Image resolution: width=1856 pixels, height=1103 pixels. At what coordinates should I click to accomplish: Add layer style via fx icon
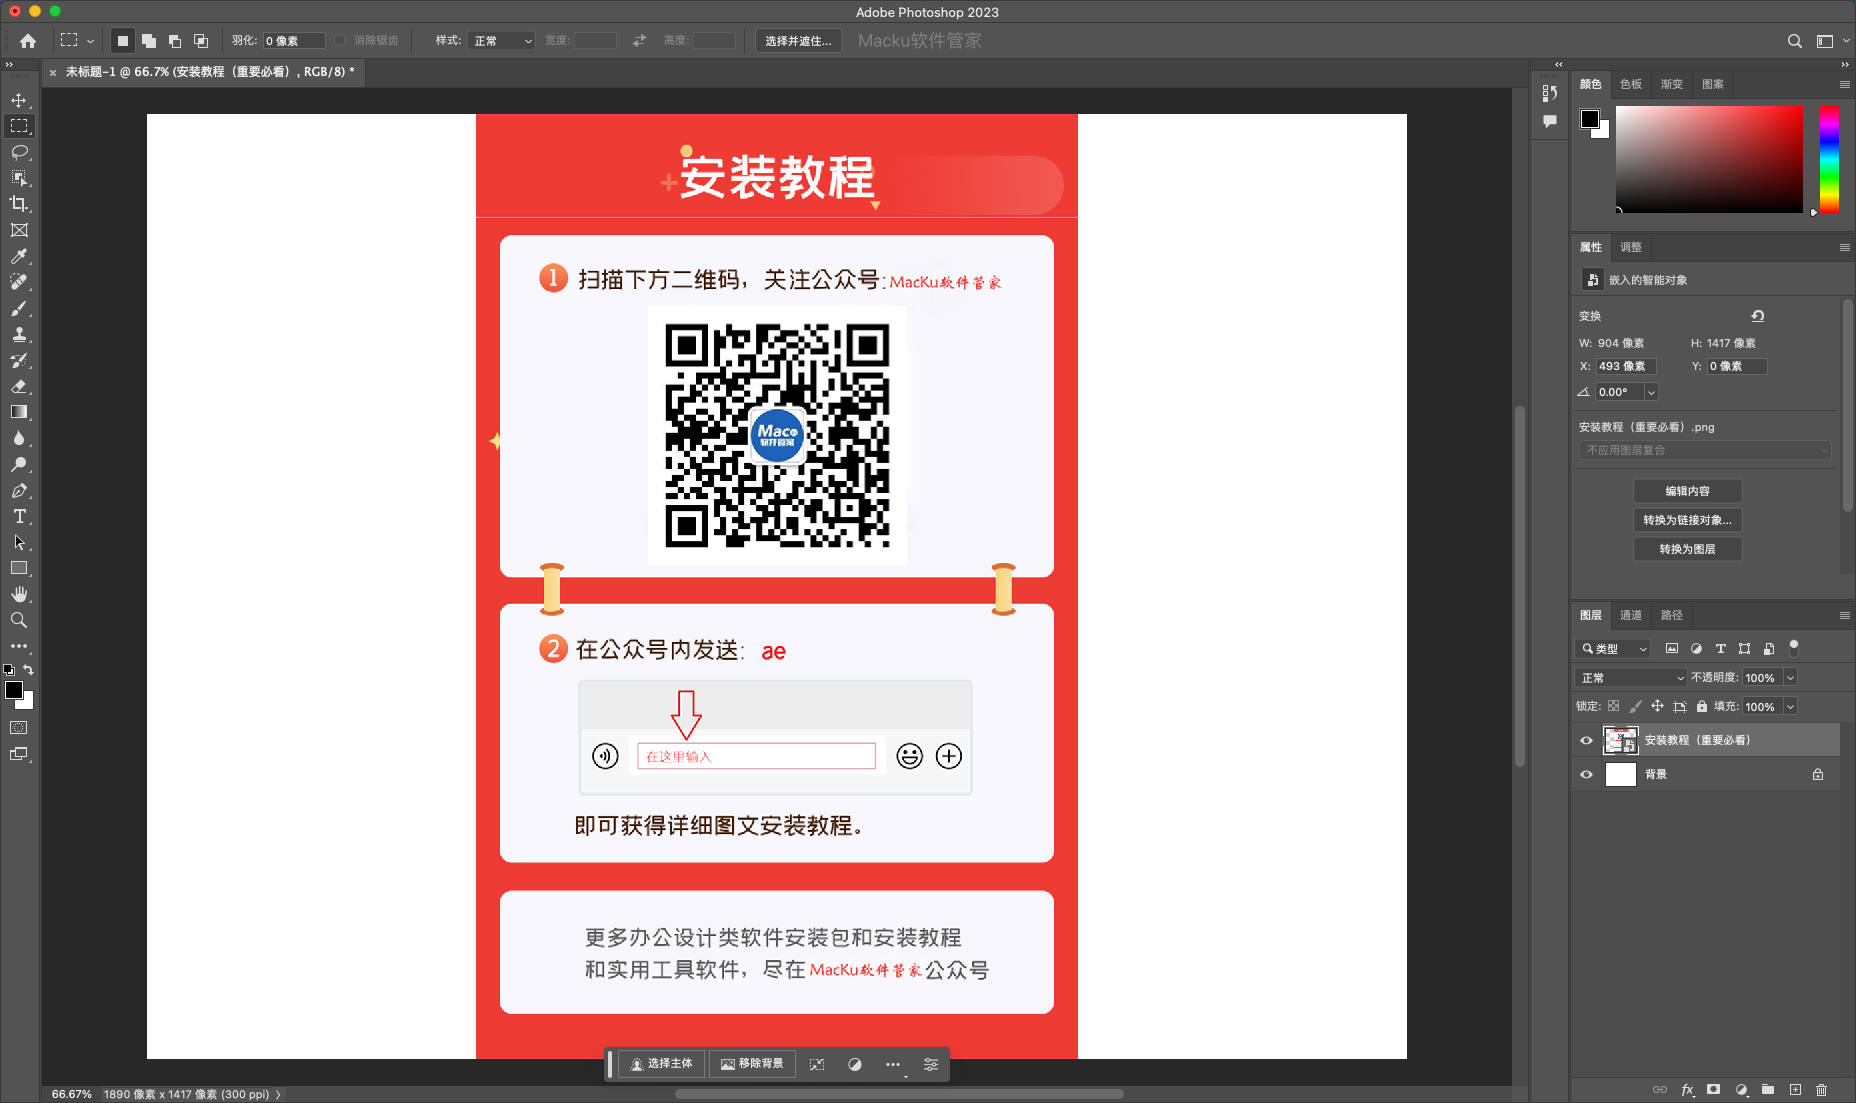[x=1688, y=1090]
